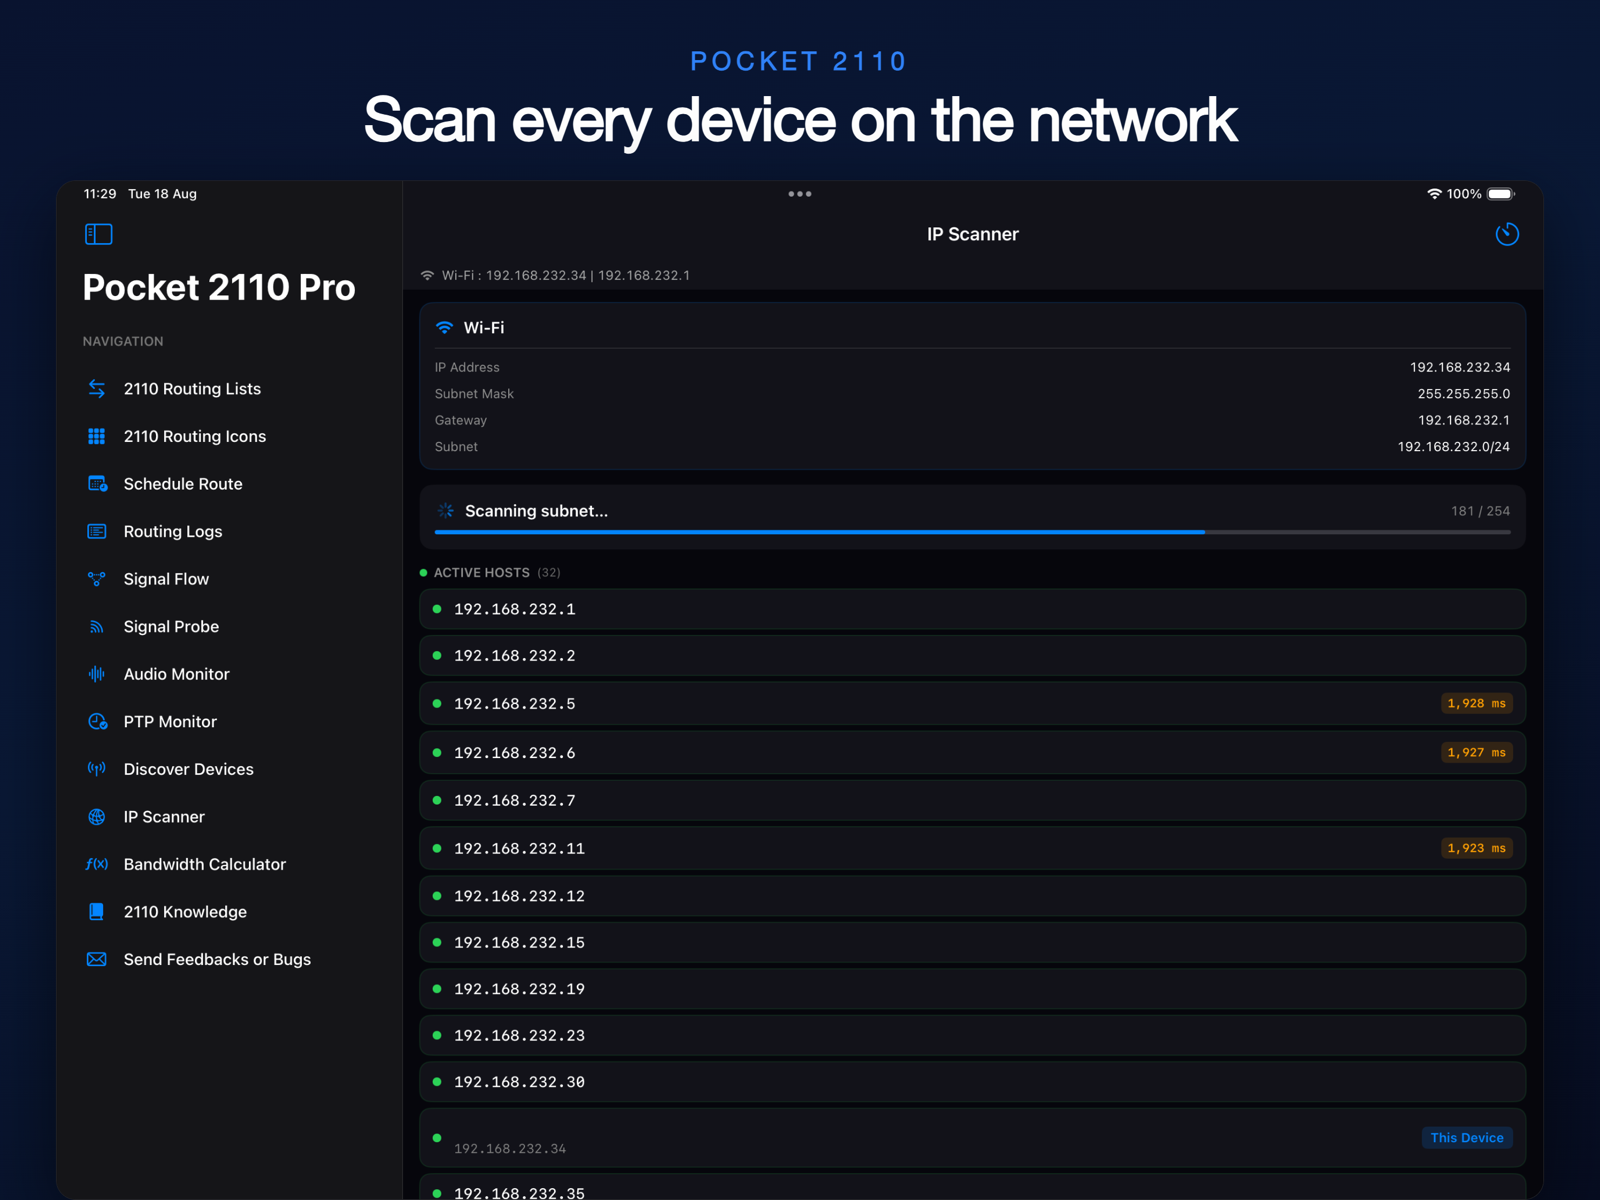Screen dimensions: 1600x1200
Task: Click the Wi-Fi icon in card header
Action: tap(445, 328)
